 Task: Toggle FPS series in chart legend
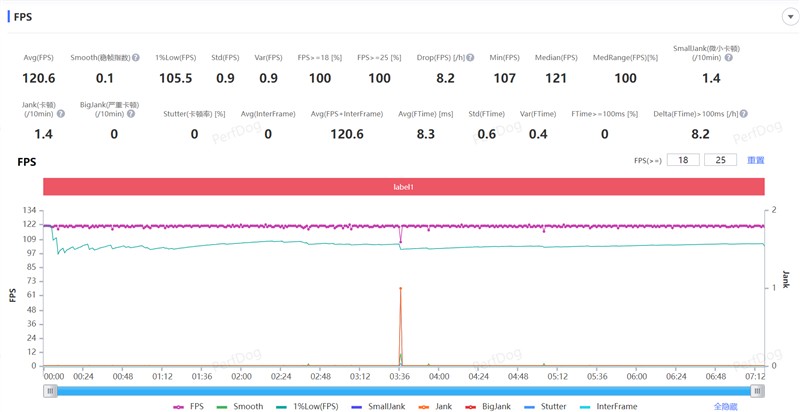pos(189,407)
